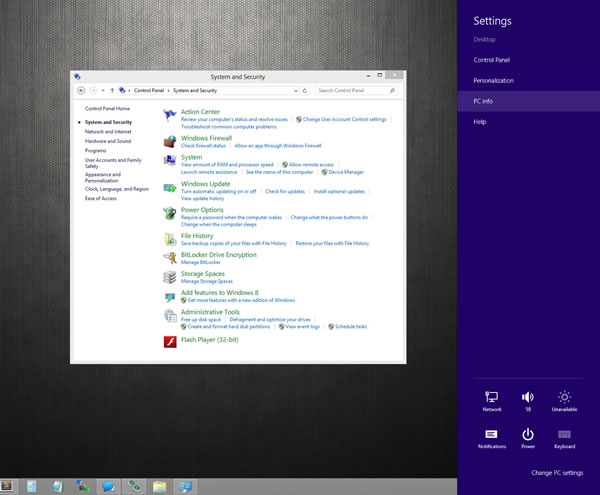Open Control Panel Home link
600x495 pixels.
[107, 109]
